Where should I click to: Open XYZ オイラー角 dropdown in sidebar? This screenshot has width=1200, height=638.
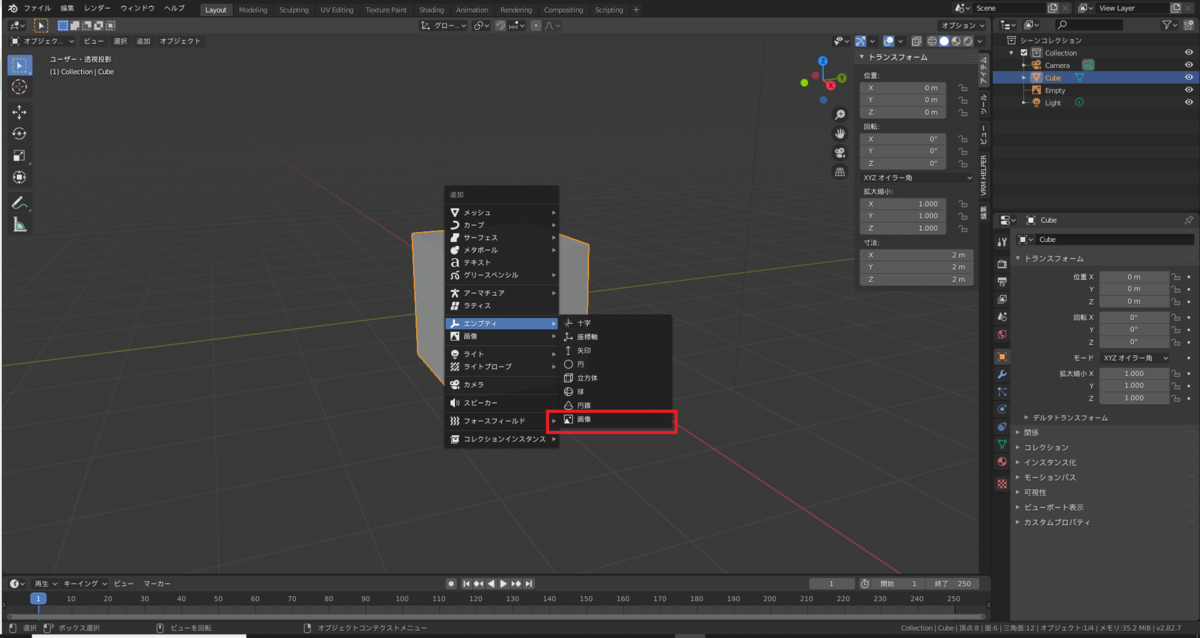pyautogui.click(x=917, y=178)
